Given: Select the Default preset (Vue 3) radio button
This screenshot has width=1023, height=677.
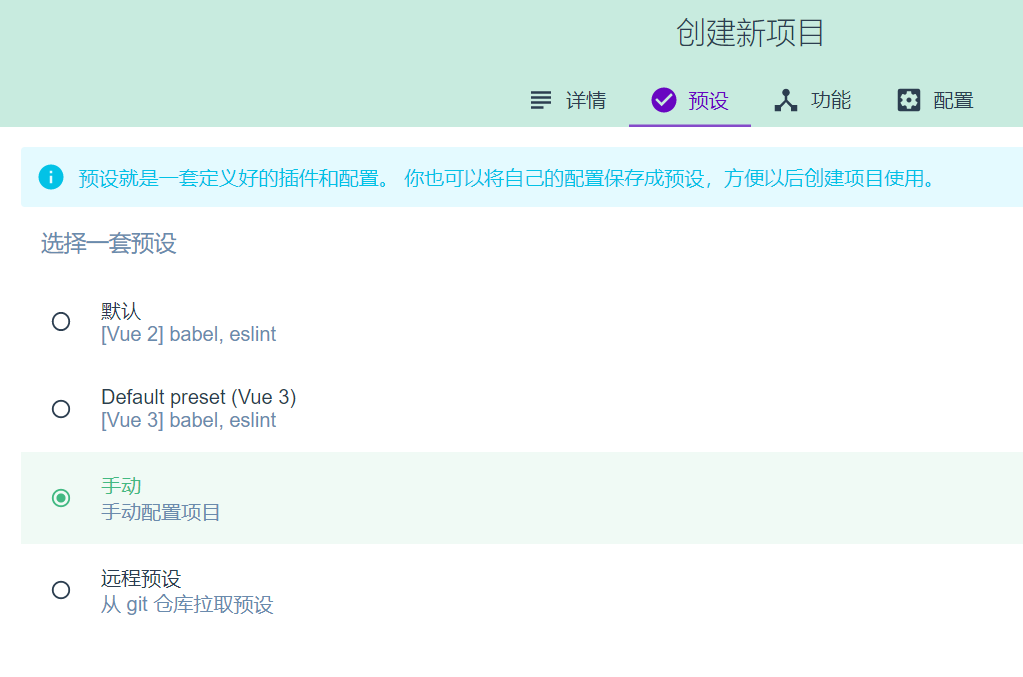Looking at the screenshot, I should pyautogui.click(x=61, y=409).
